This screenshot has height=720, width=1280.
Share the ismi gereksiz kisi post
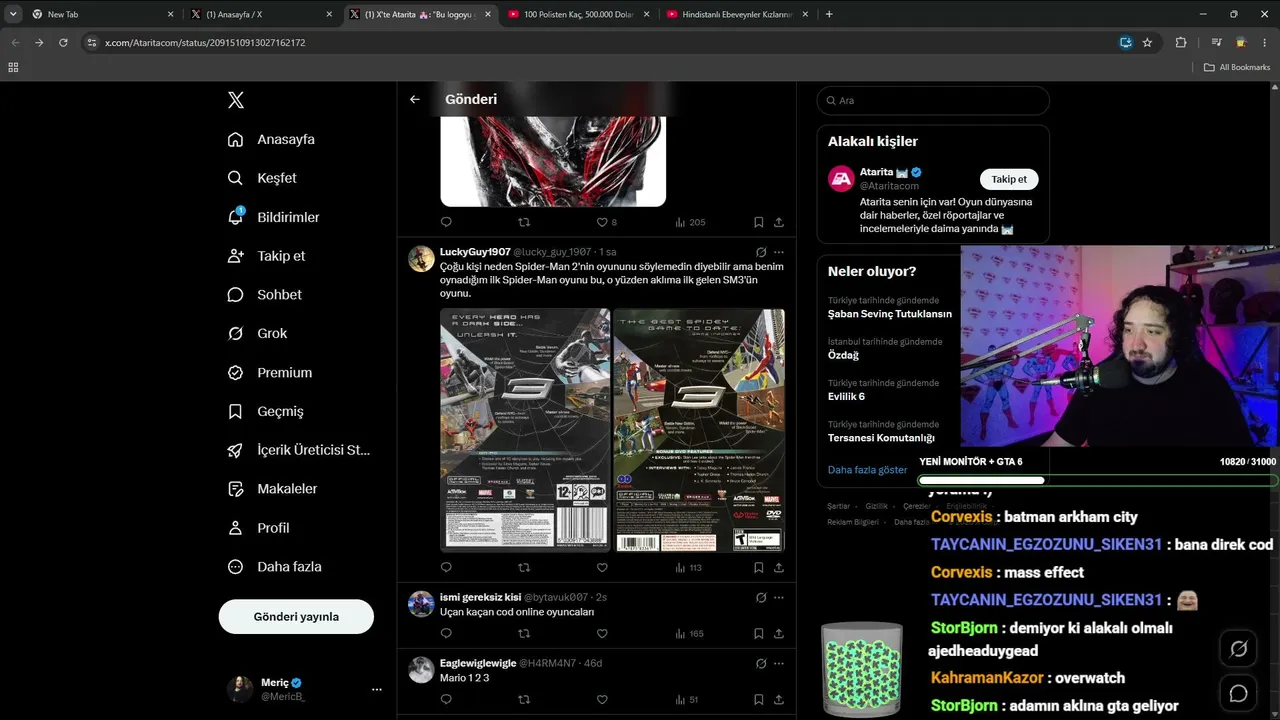(x=779, y=633)
